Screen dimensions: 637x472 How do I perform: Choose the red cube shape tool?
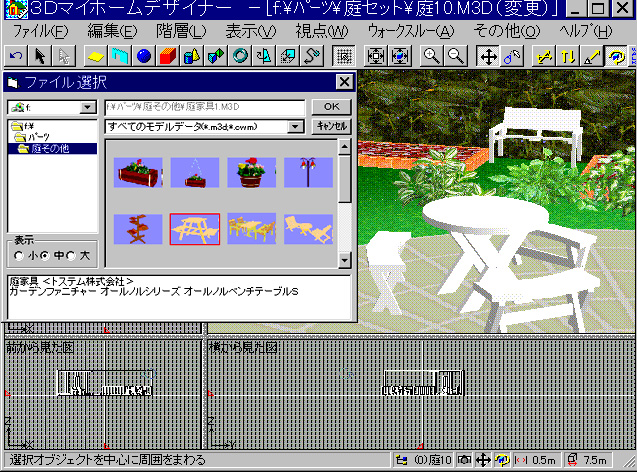click(168, 56)
